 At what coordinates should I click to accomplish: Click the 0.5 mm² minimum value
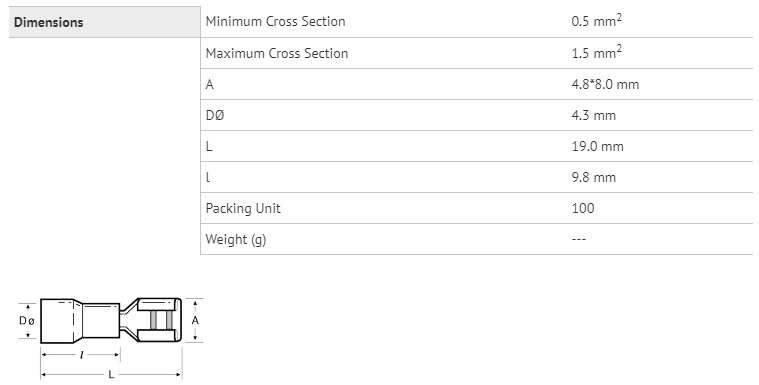tap(596, 21)
